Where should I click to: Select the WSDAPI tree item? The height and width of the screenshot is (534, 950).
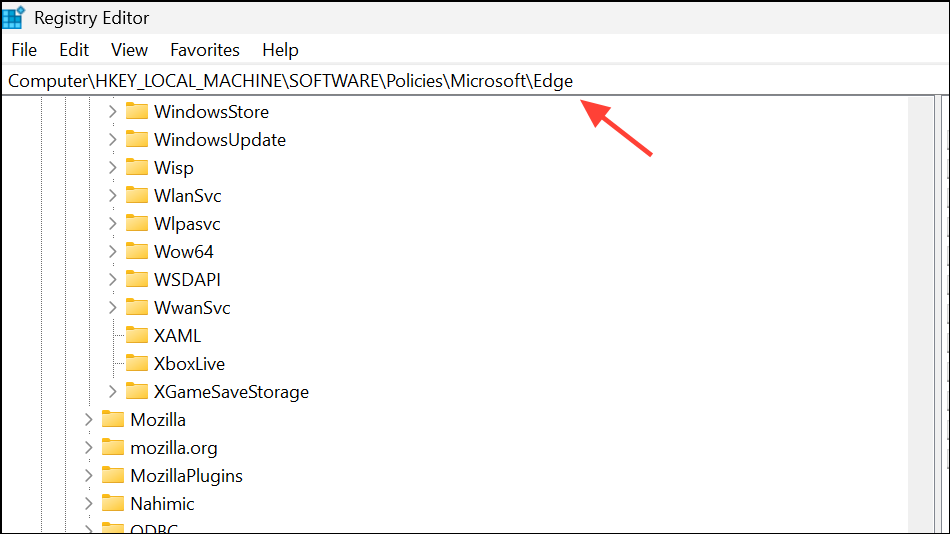[x=187, y=279]
